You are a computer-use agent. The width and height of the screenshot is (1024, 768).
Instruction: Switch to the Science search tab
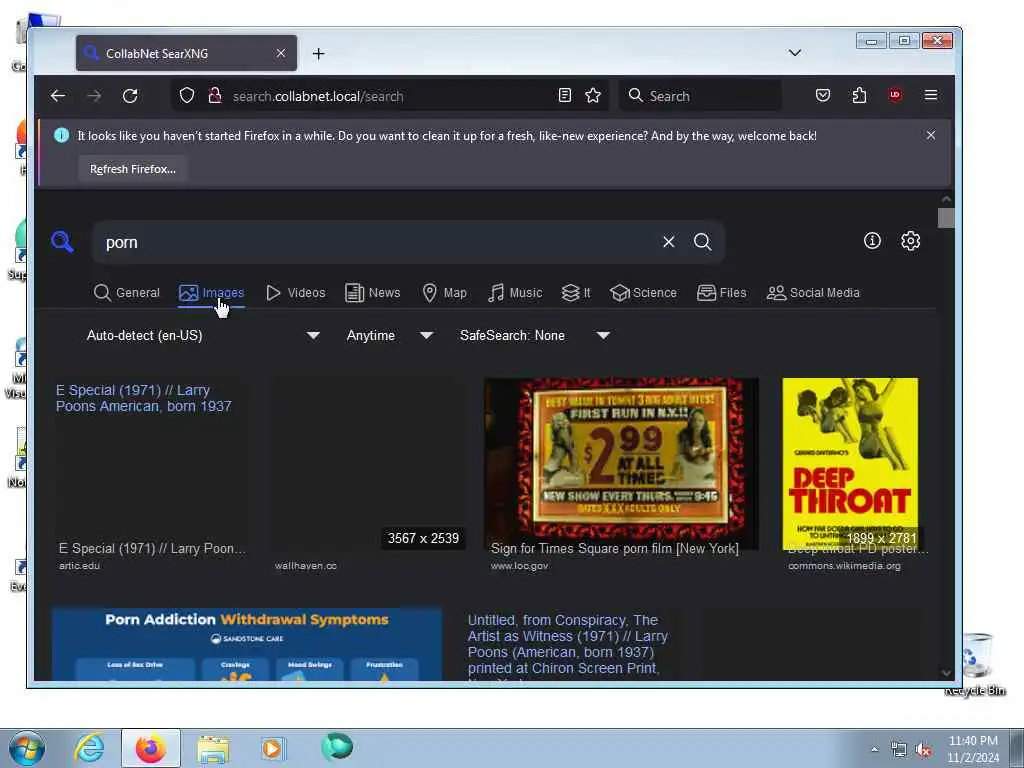tap(643, 293)
